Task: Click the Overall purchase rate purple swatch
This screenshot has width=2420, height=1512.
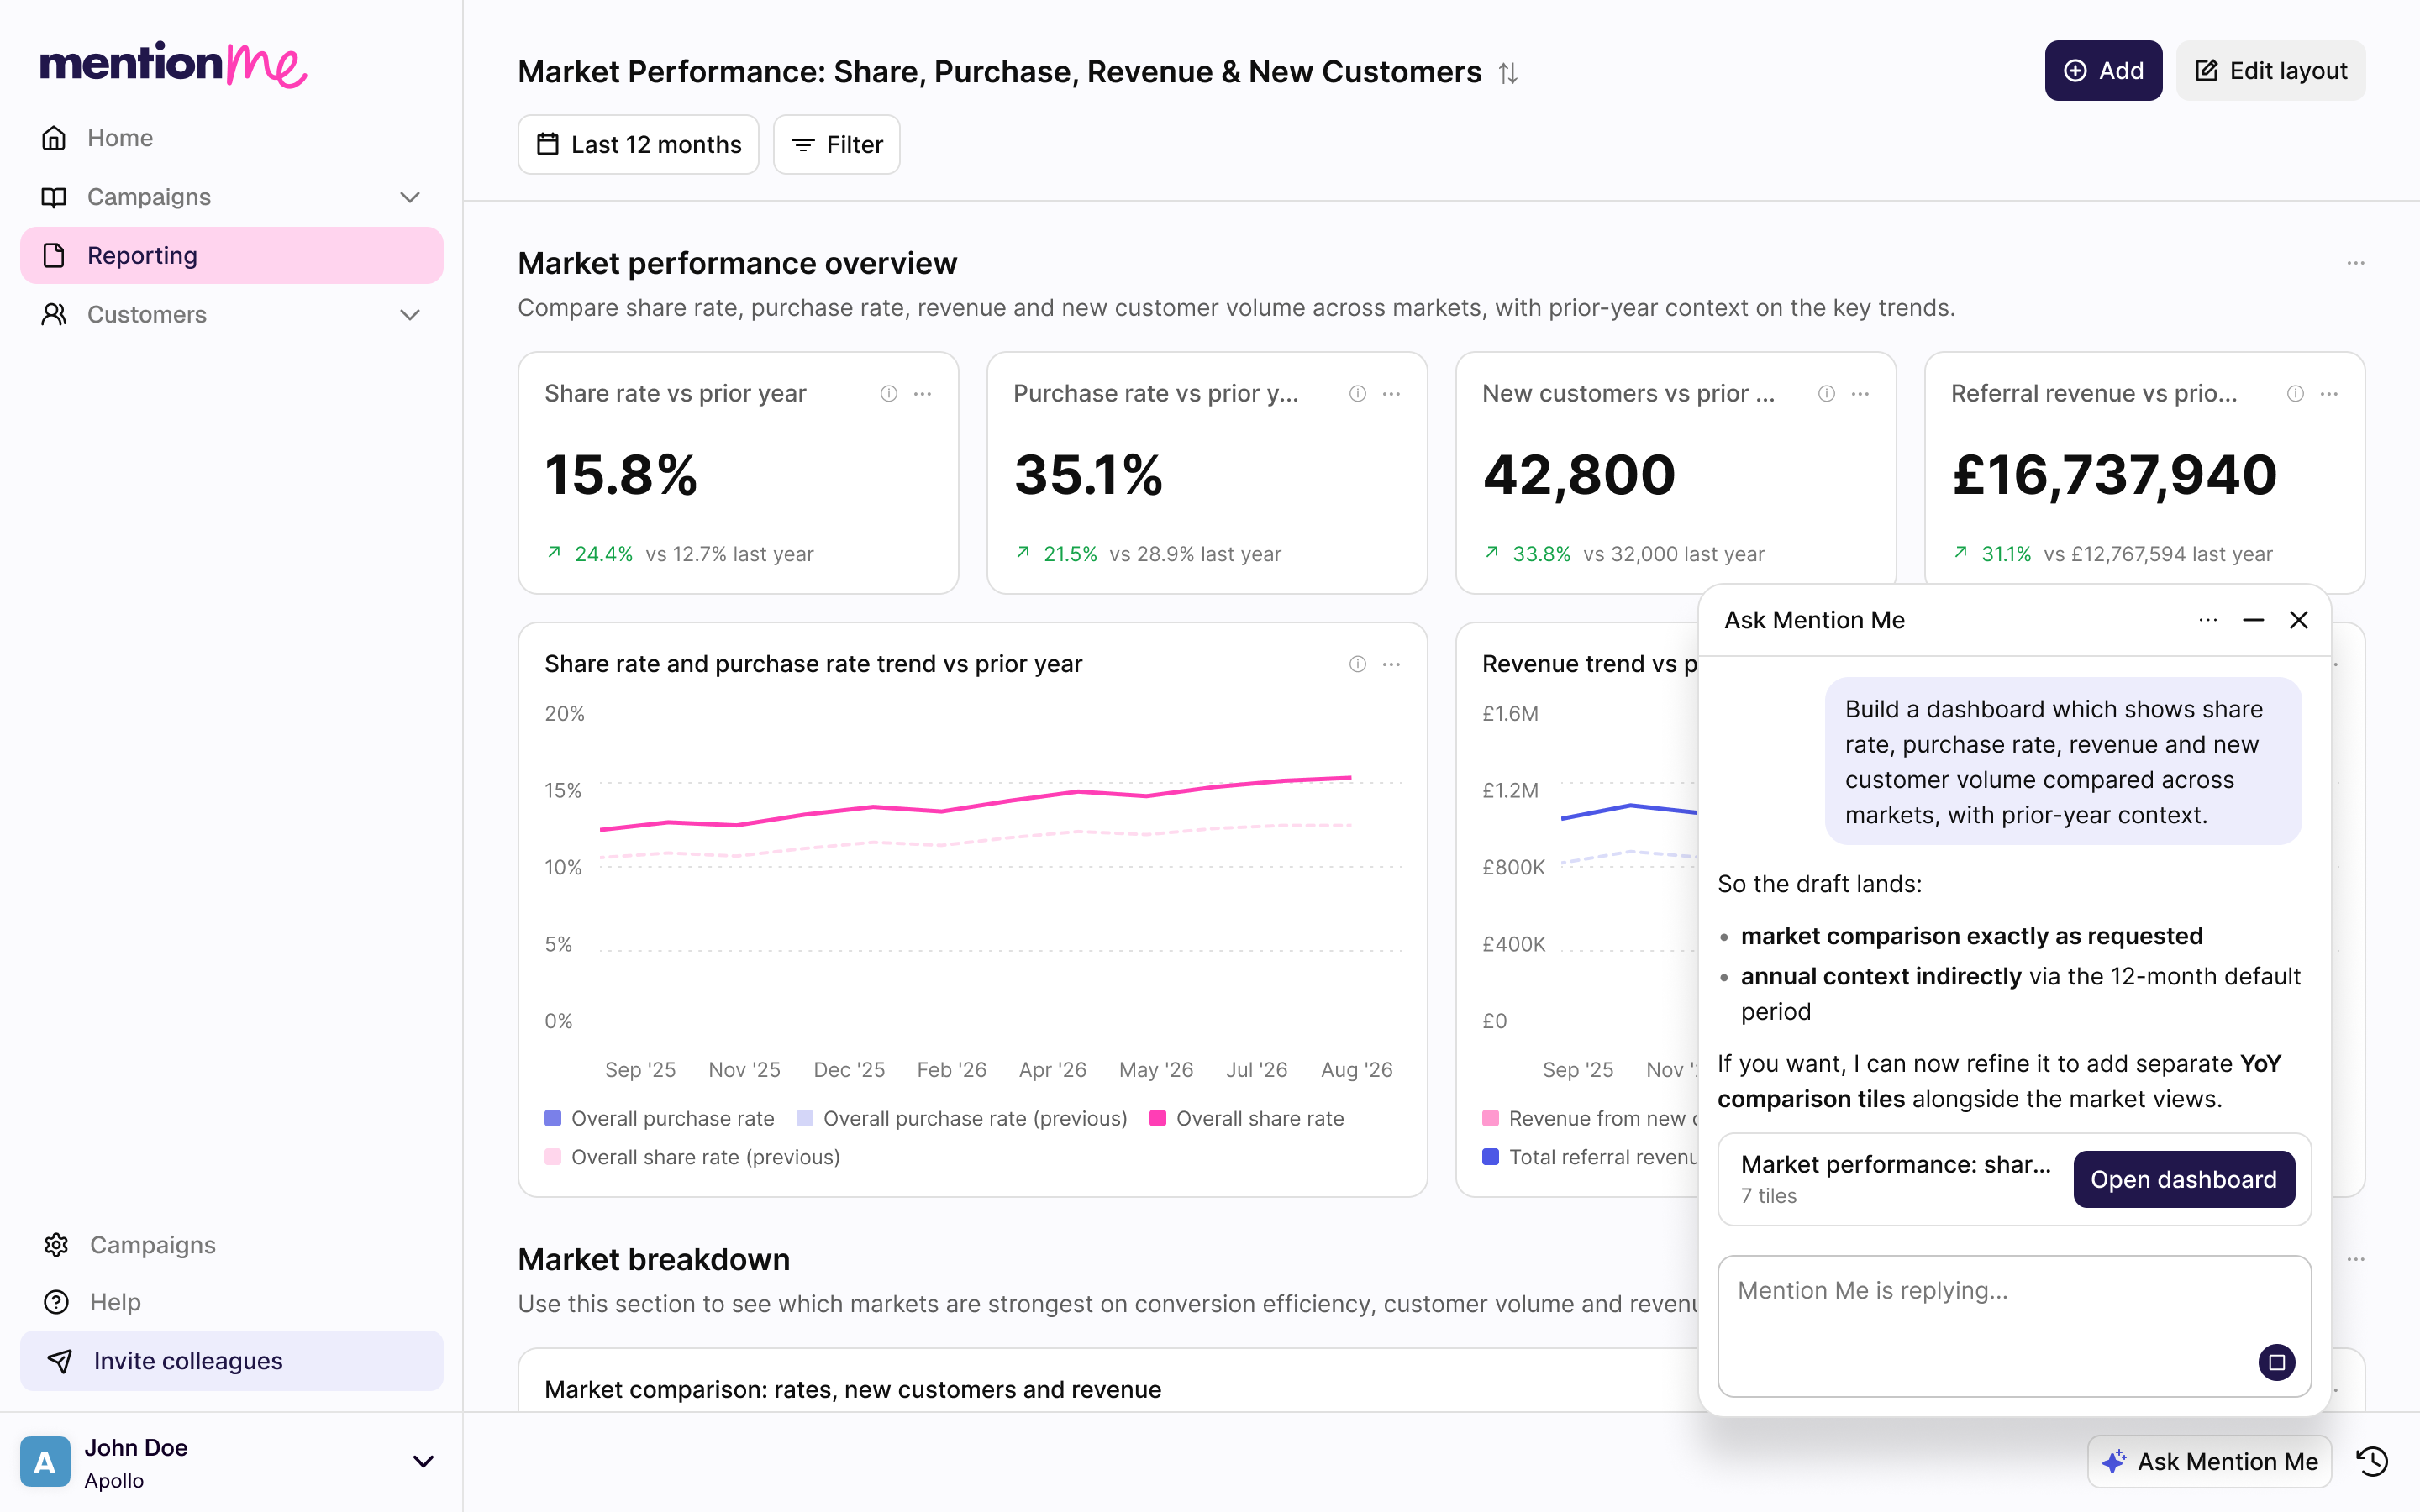Action: [x=553, y=1118]
